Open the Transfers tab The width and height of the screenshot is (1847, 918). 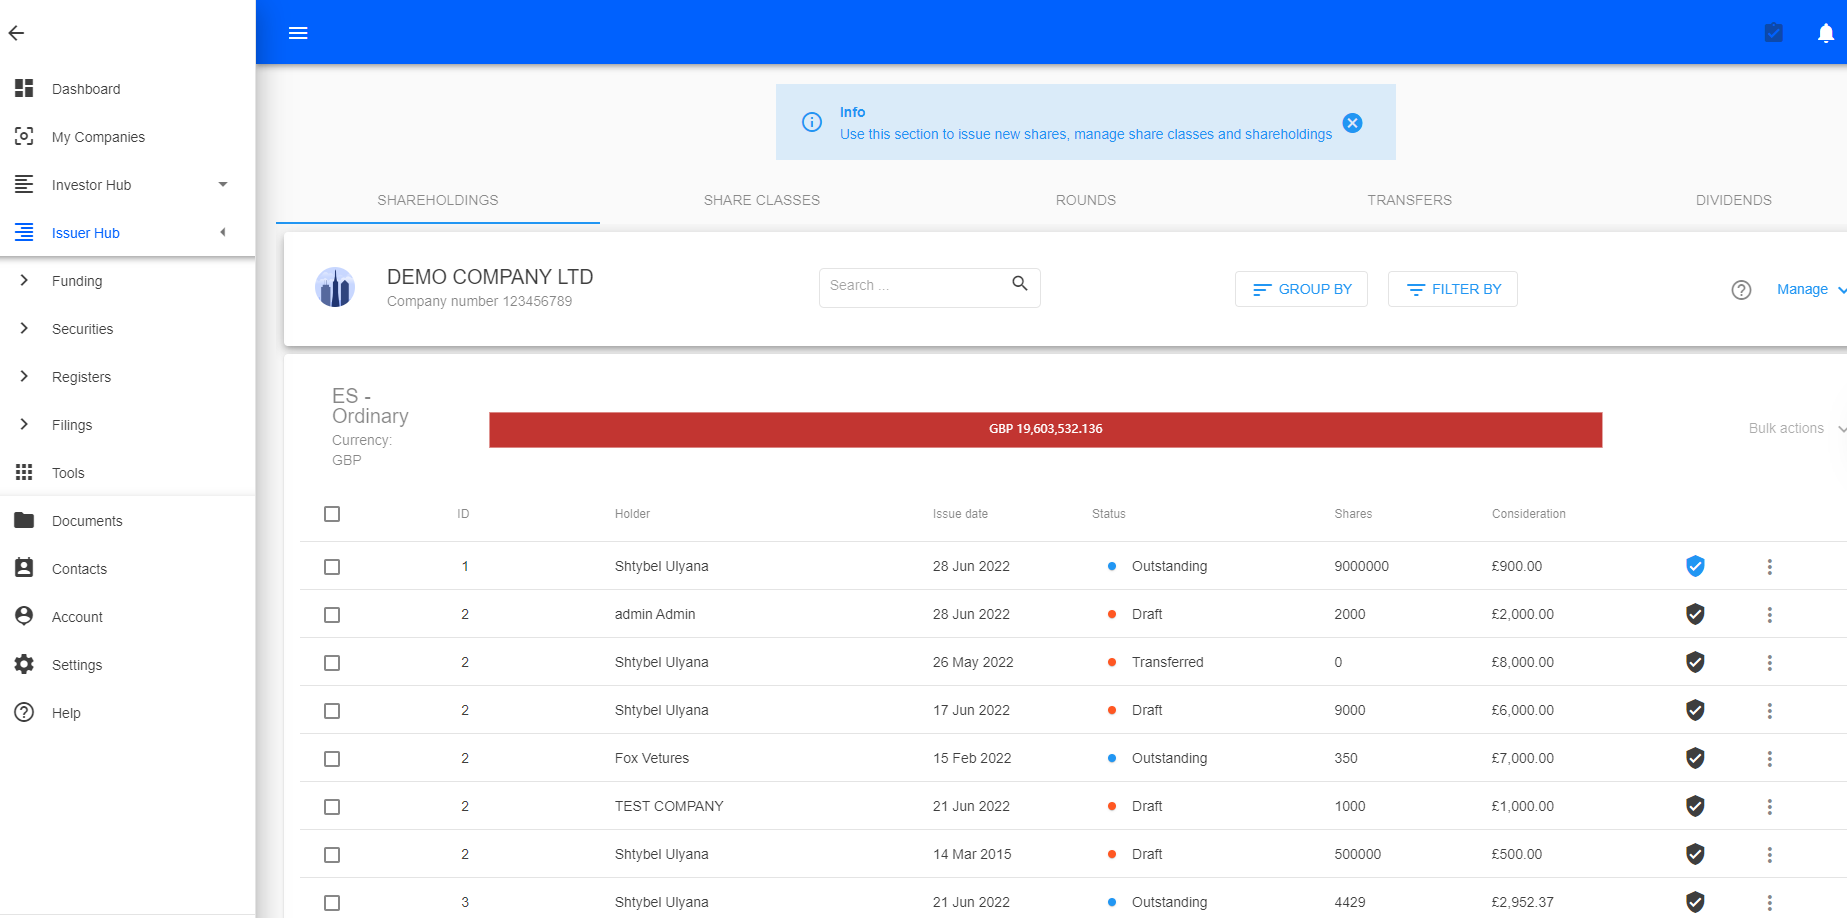pos(1409,200)
